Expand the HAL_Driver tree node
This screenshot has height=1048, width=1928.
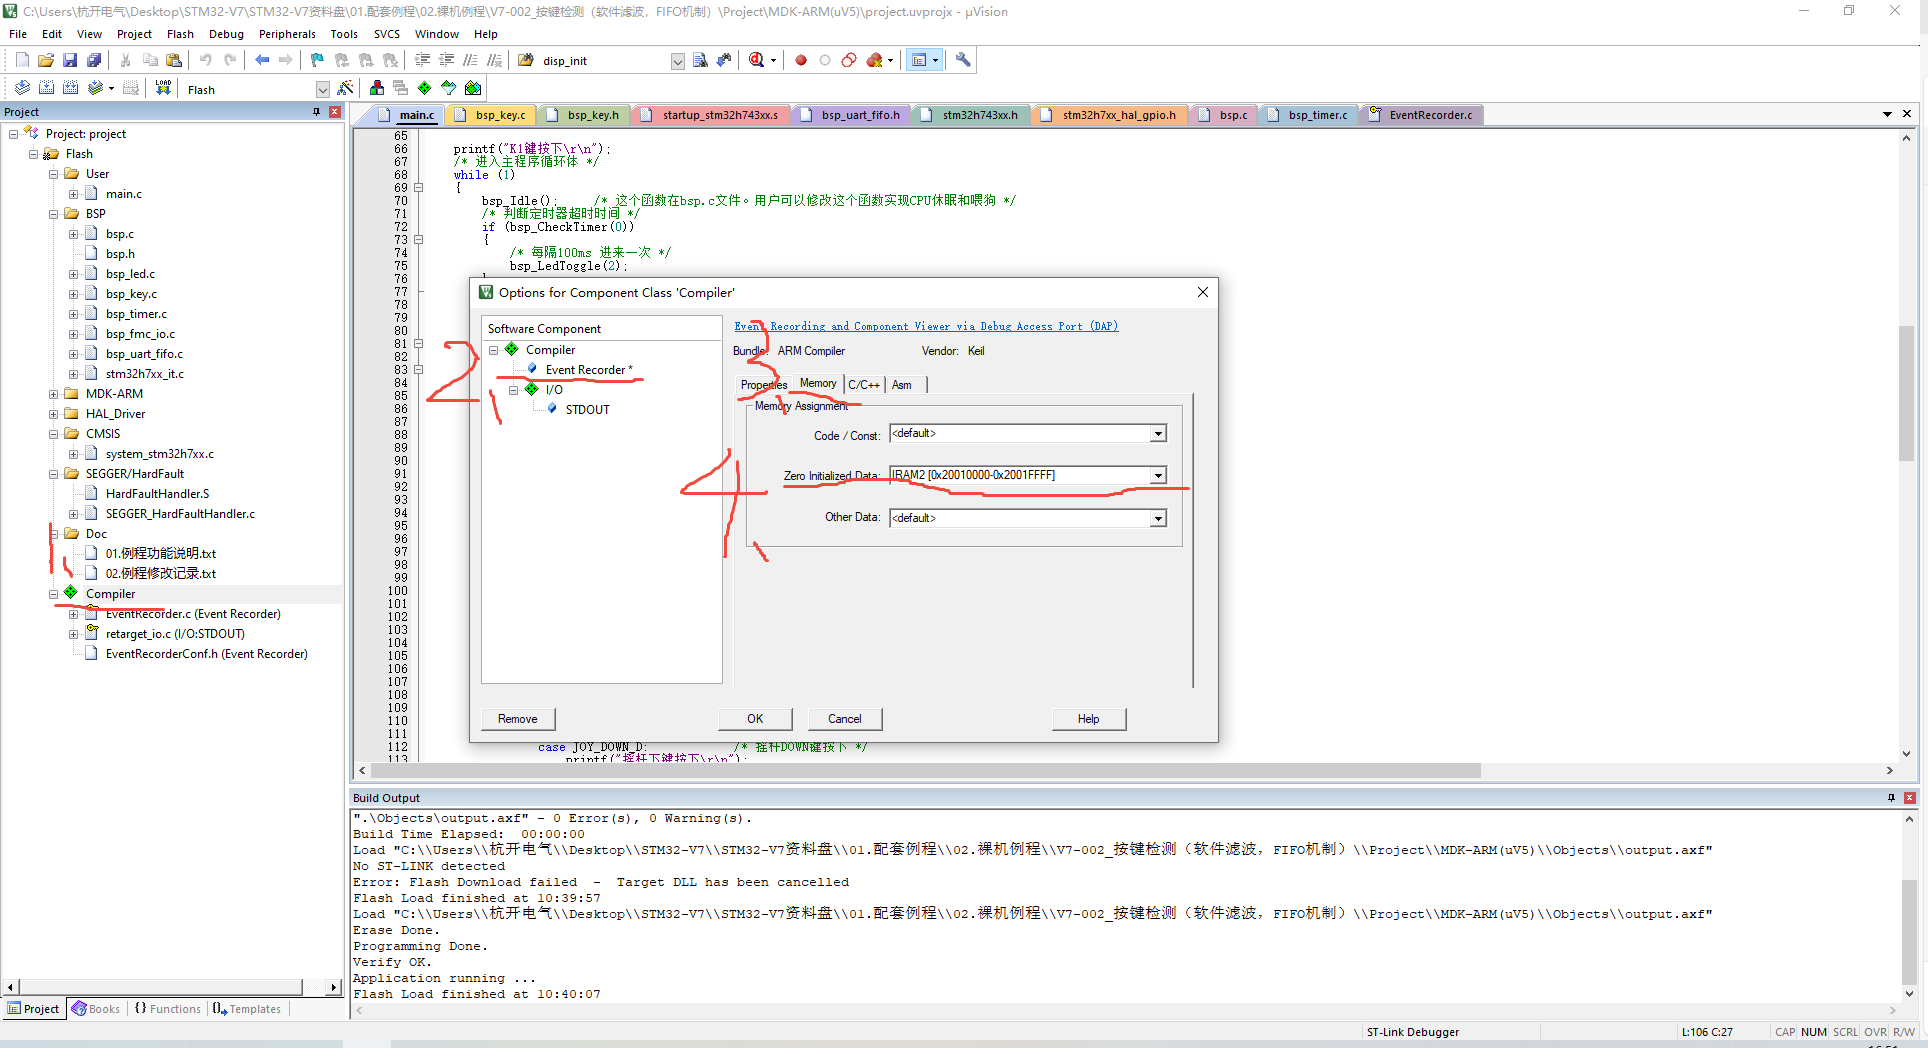(x=53, y=413)
